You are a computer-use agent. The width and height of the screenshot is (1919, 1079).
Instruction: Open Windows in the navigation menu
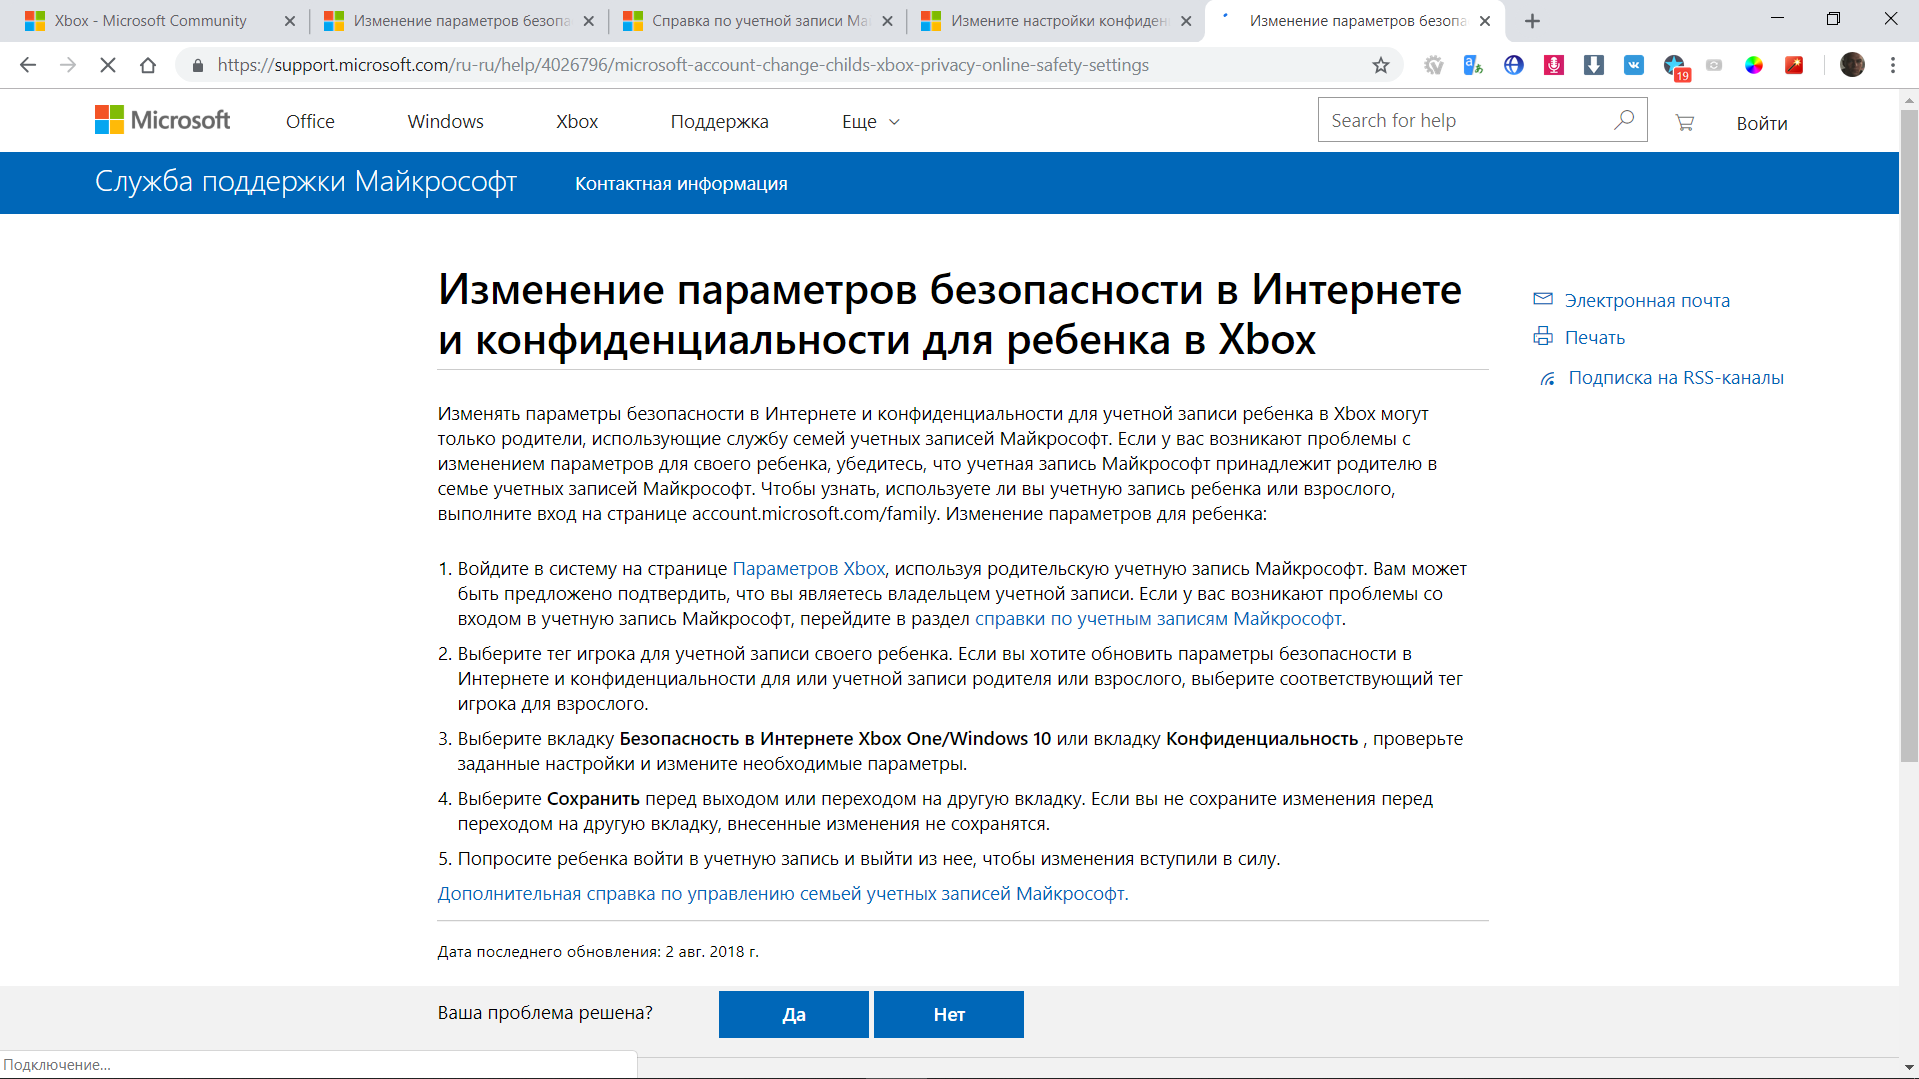445,121
